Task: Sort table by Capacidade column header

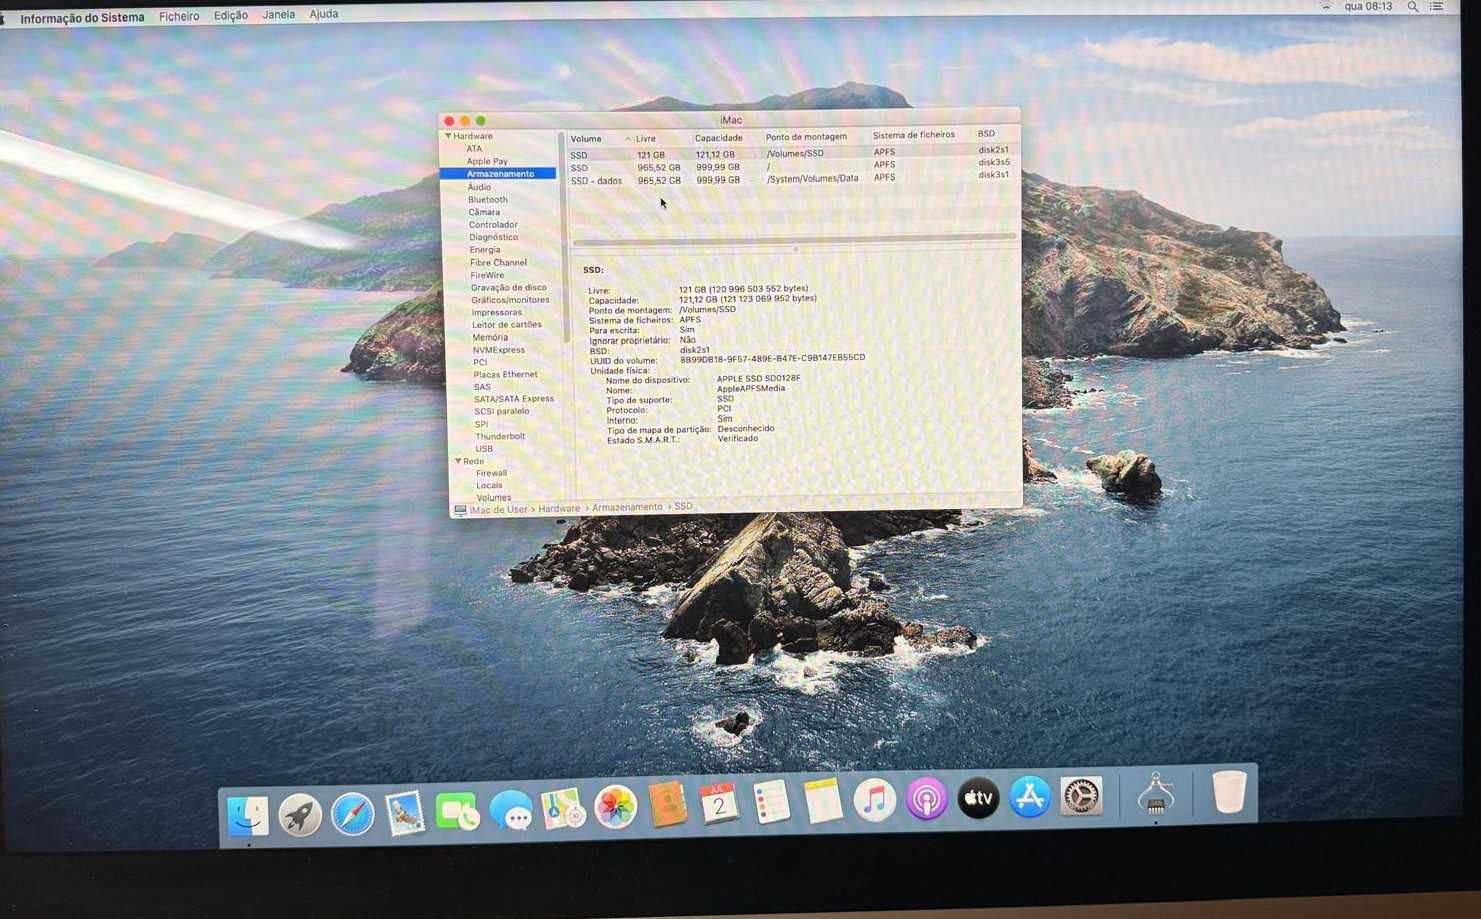Action: (718, 138)
